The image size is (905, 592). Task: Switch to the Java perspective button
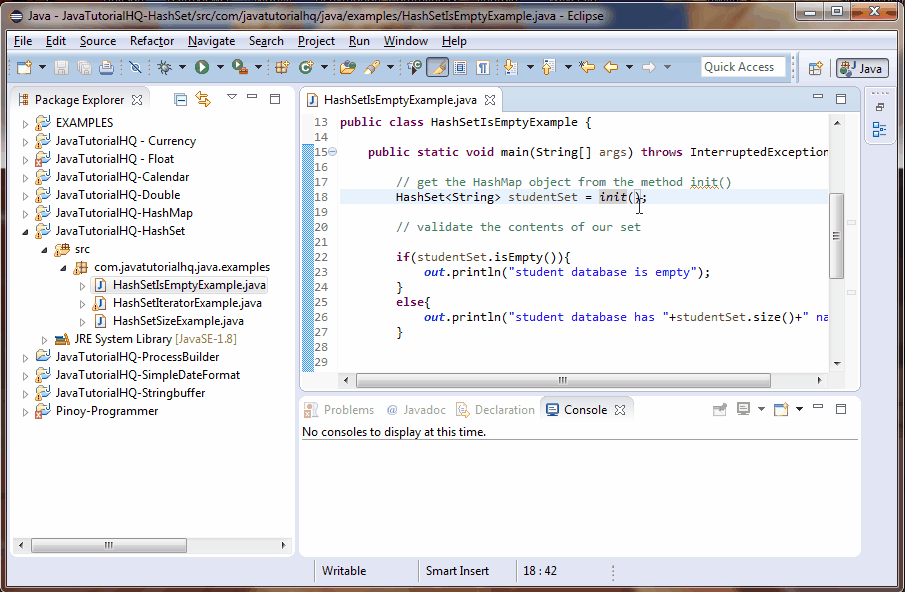860,69
